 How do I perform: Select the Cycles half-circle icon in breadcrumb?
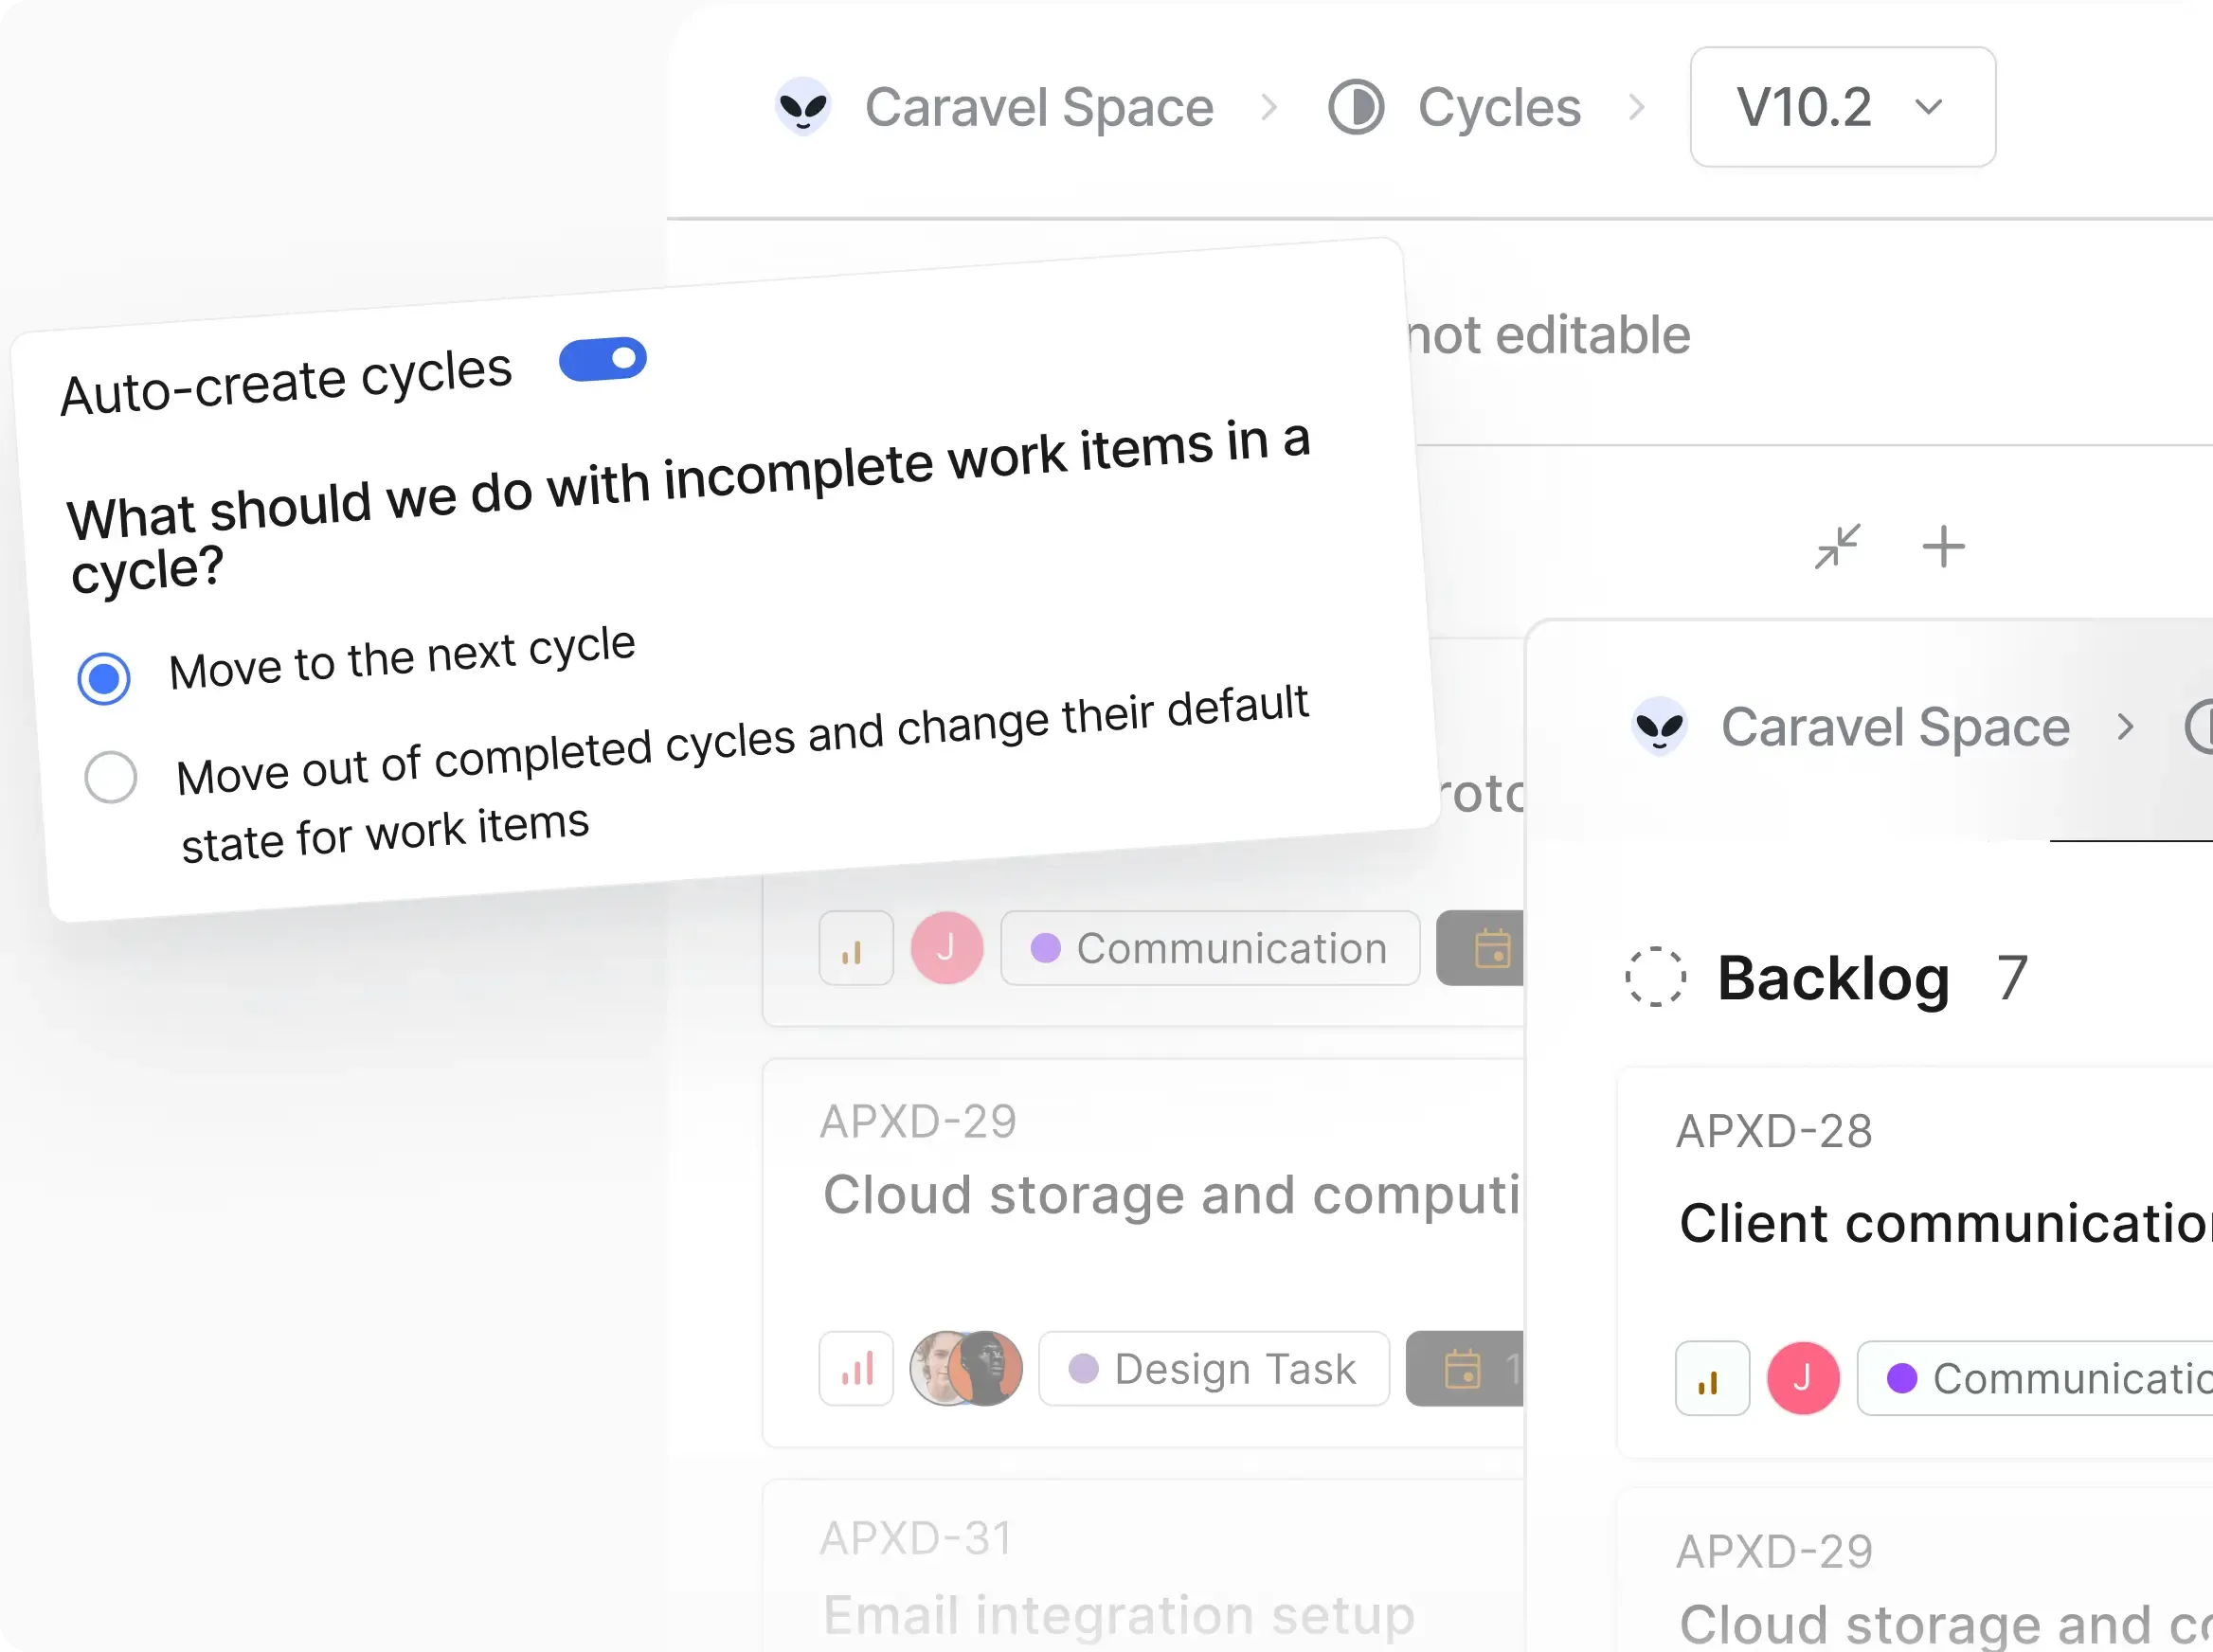click(1356, 107)
